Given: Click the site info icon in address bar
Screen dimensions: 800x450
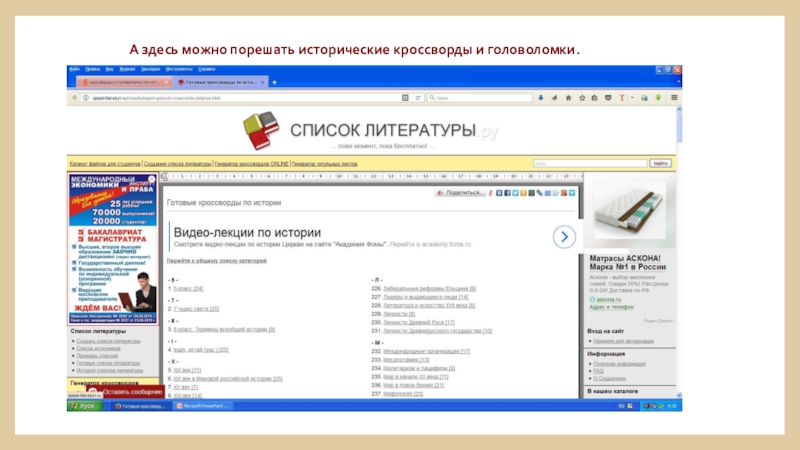Looking at the screenshot, I should (x=86, y=98).
